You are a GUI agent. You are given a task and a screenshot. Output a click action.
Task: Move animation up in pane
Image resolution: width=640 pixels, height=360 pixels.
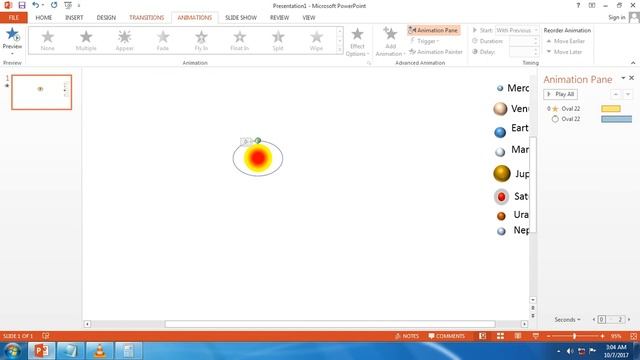pyautogui.click(x=616, y=95)
